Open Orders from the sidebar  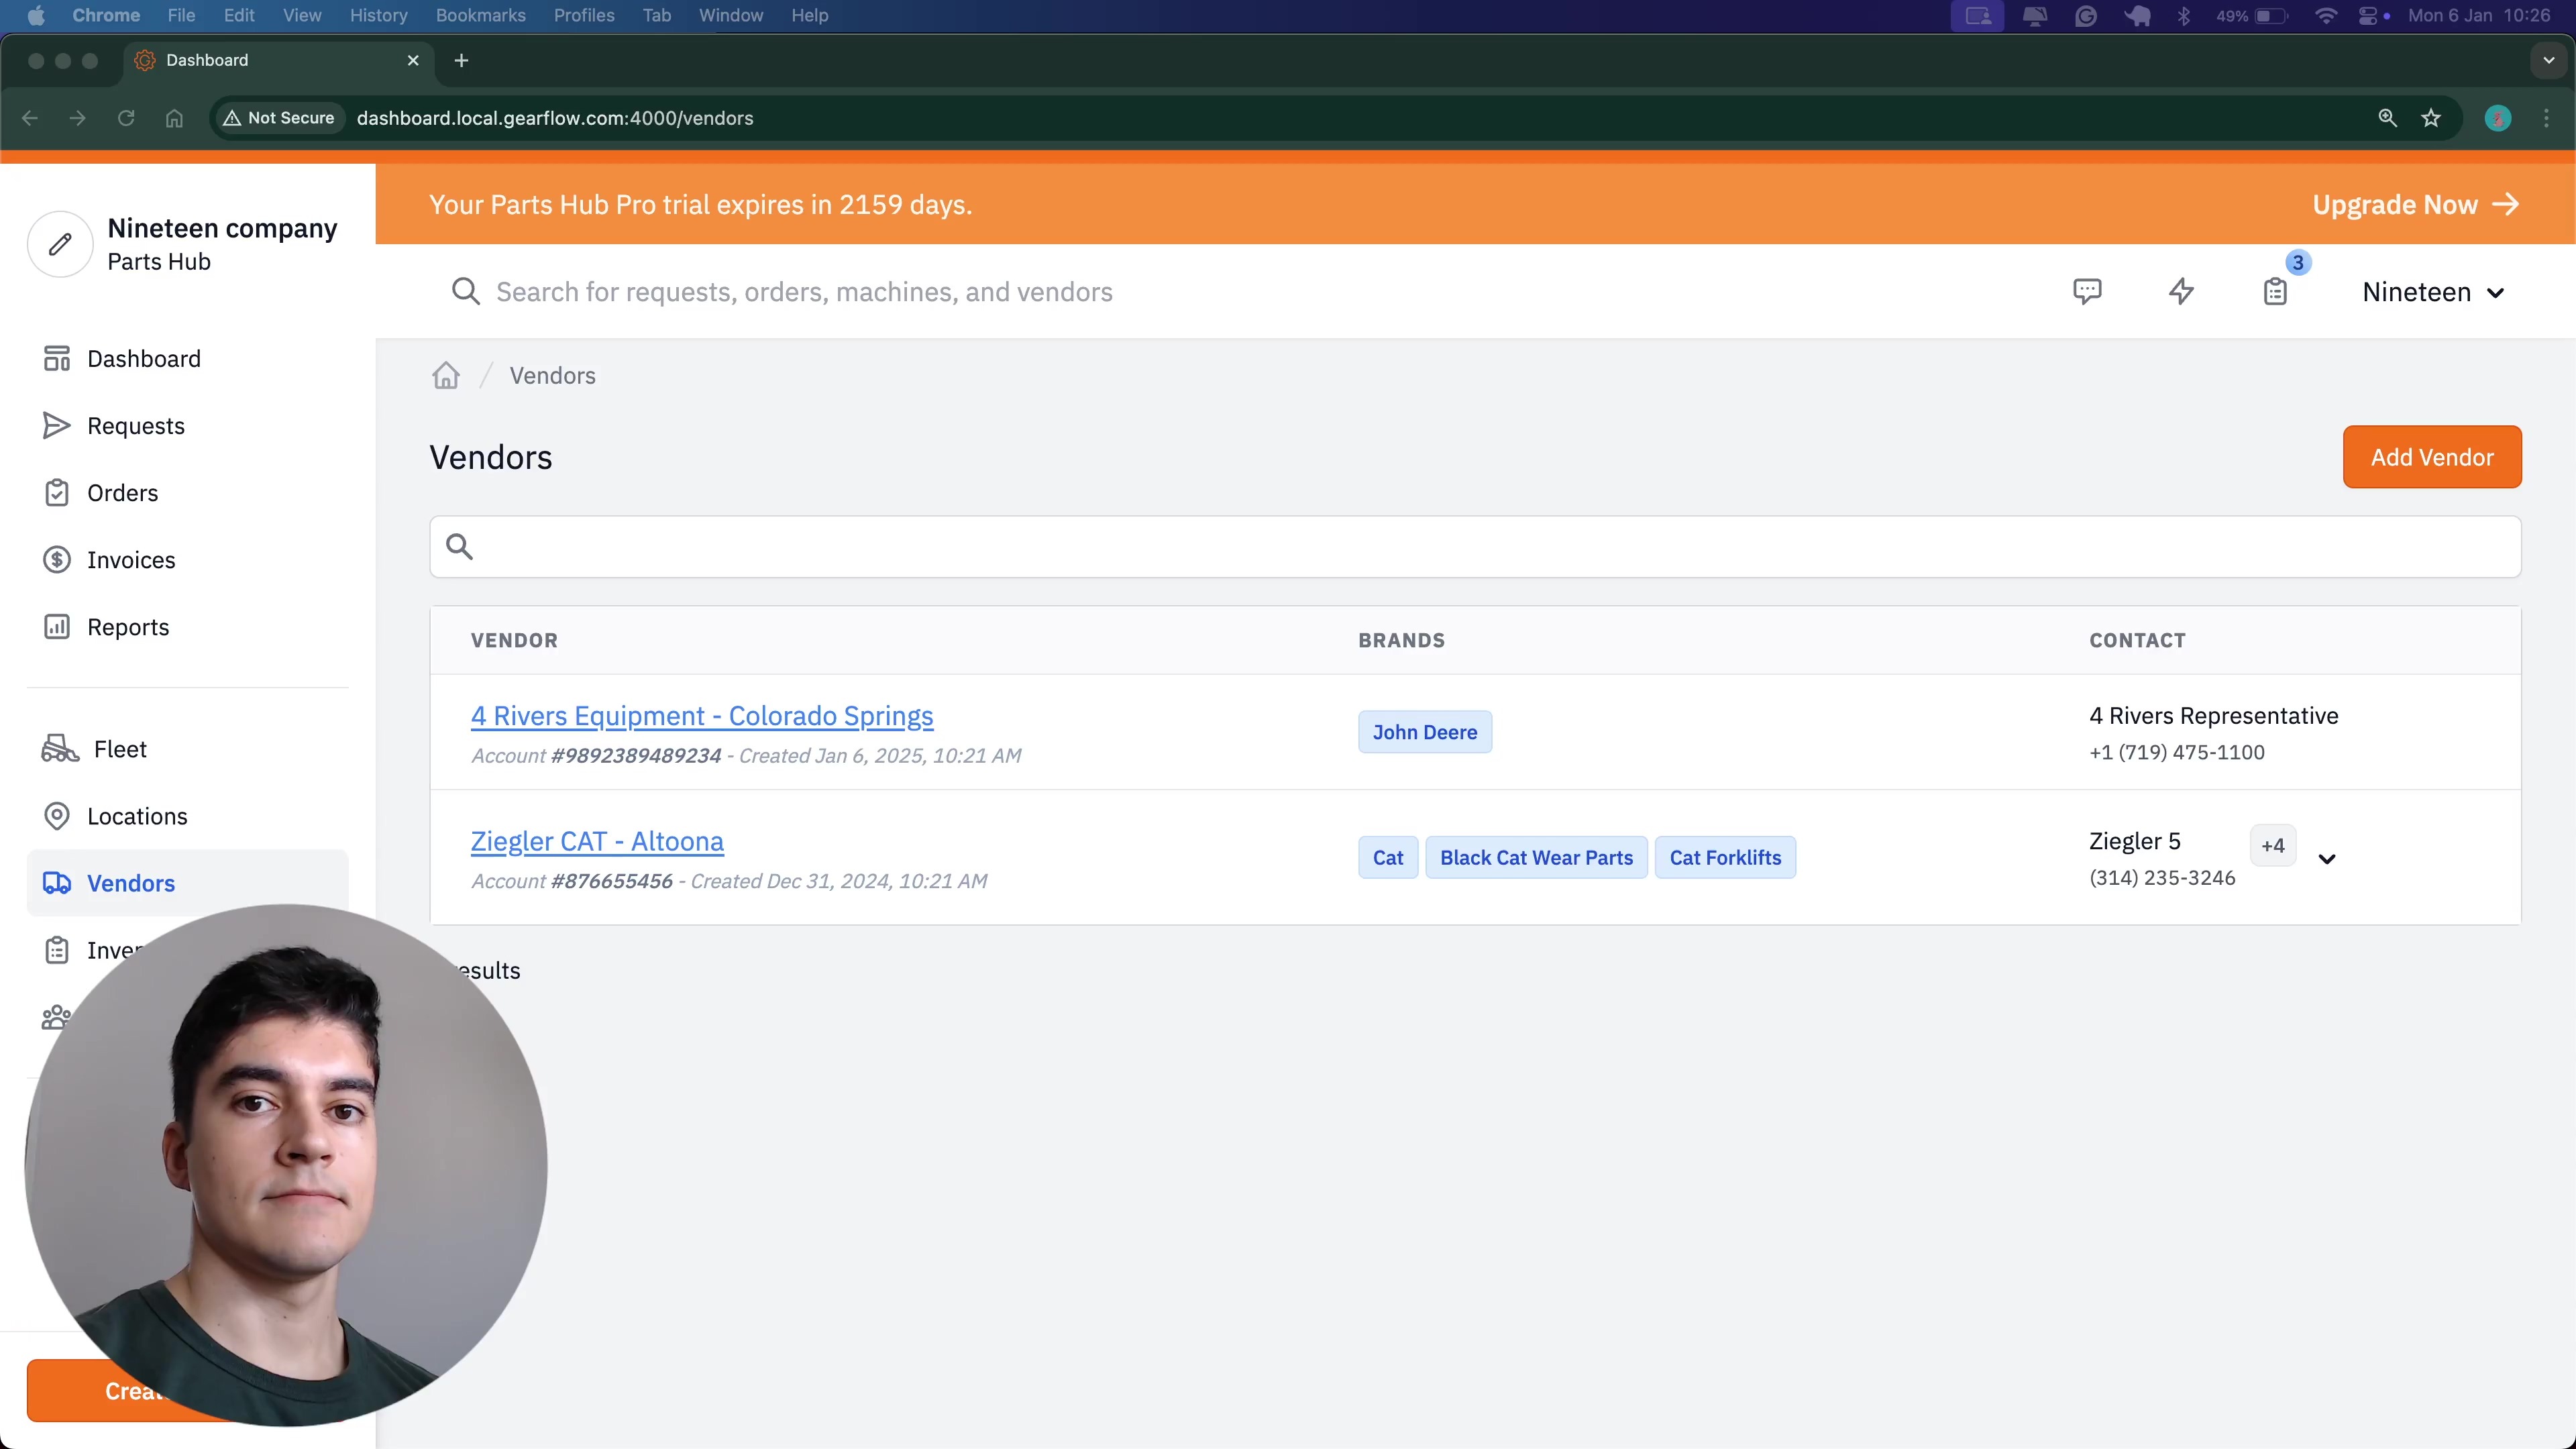56,492
